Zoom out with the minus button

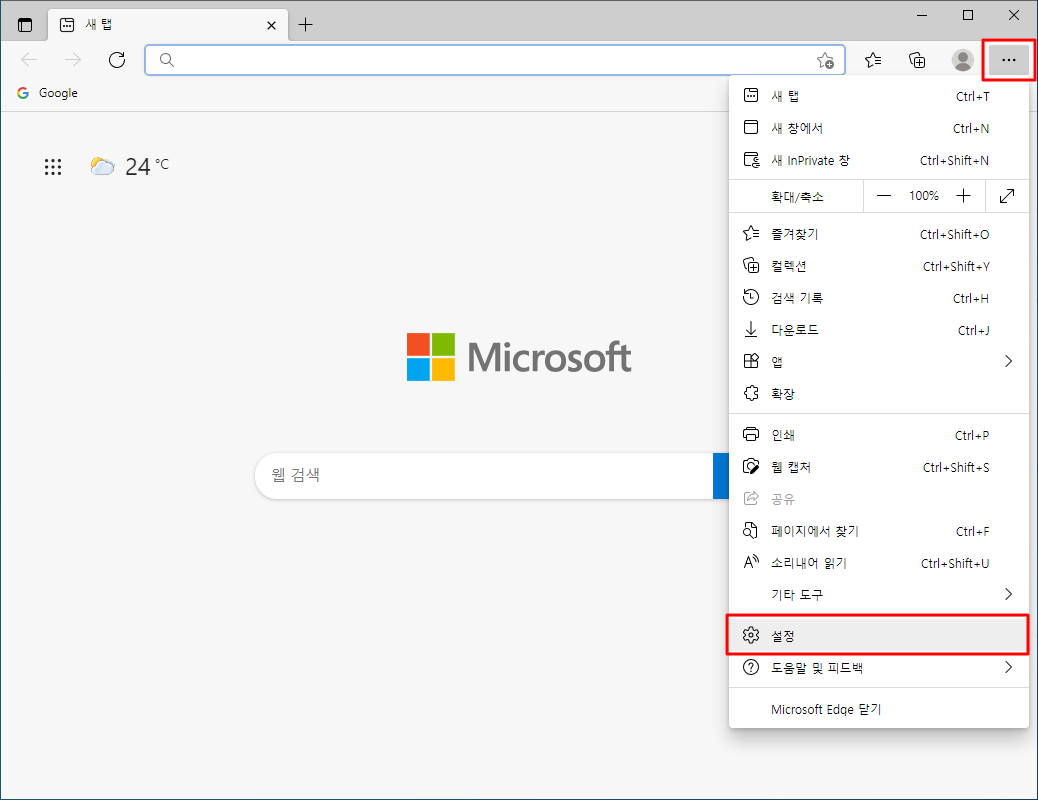click(884, 196)
